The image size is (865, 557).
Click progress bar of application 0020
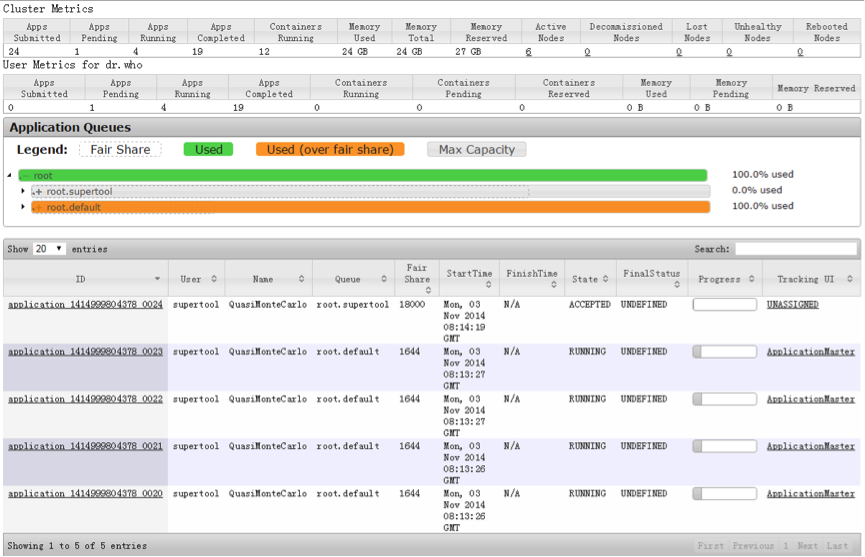[x=725, y=493]
